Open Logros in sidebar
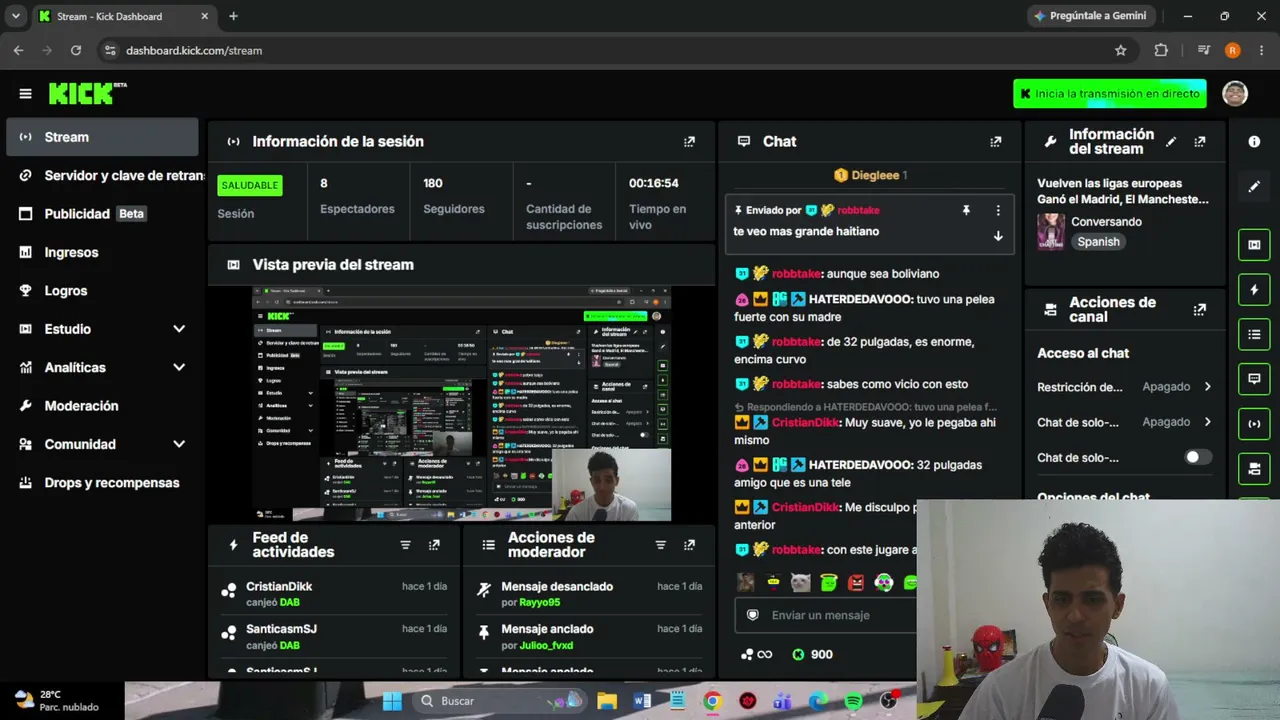The height and width of the screenshot is (720, 1280). coord(102,290)
